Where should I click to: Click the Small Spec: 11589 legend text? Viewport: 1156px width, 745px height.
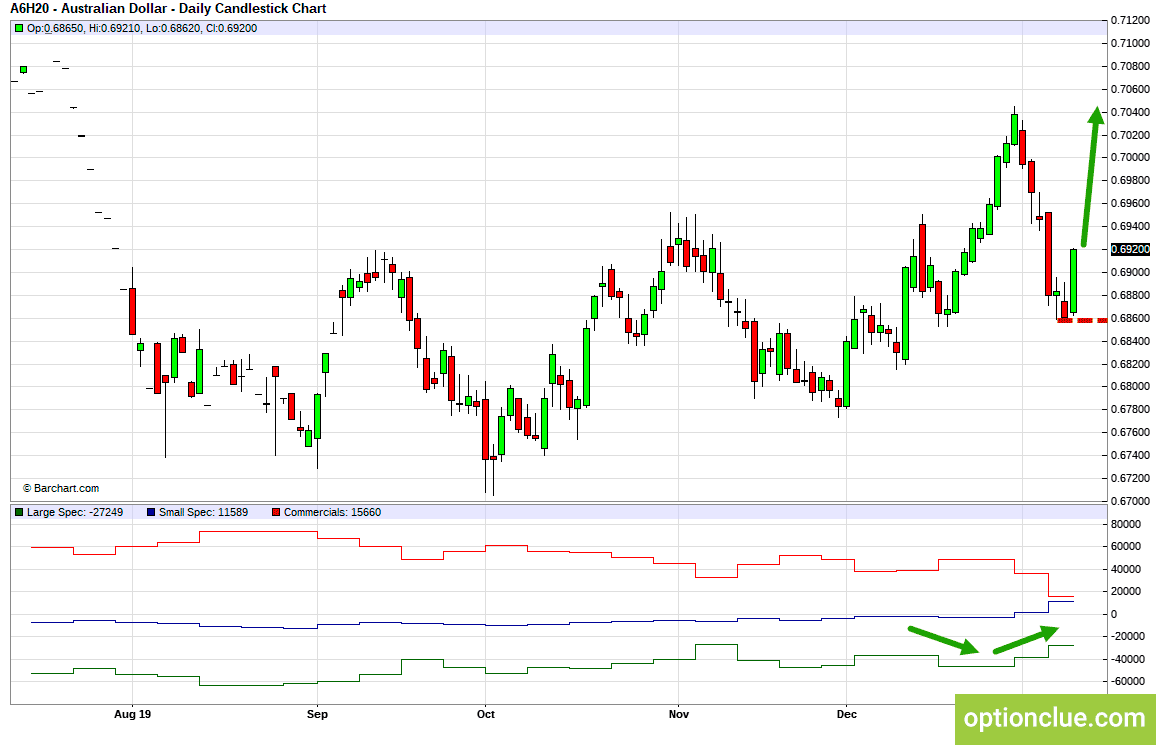coord(203,512)
